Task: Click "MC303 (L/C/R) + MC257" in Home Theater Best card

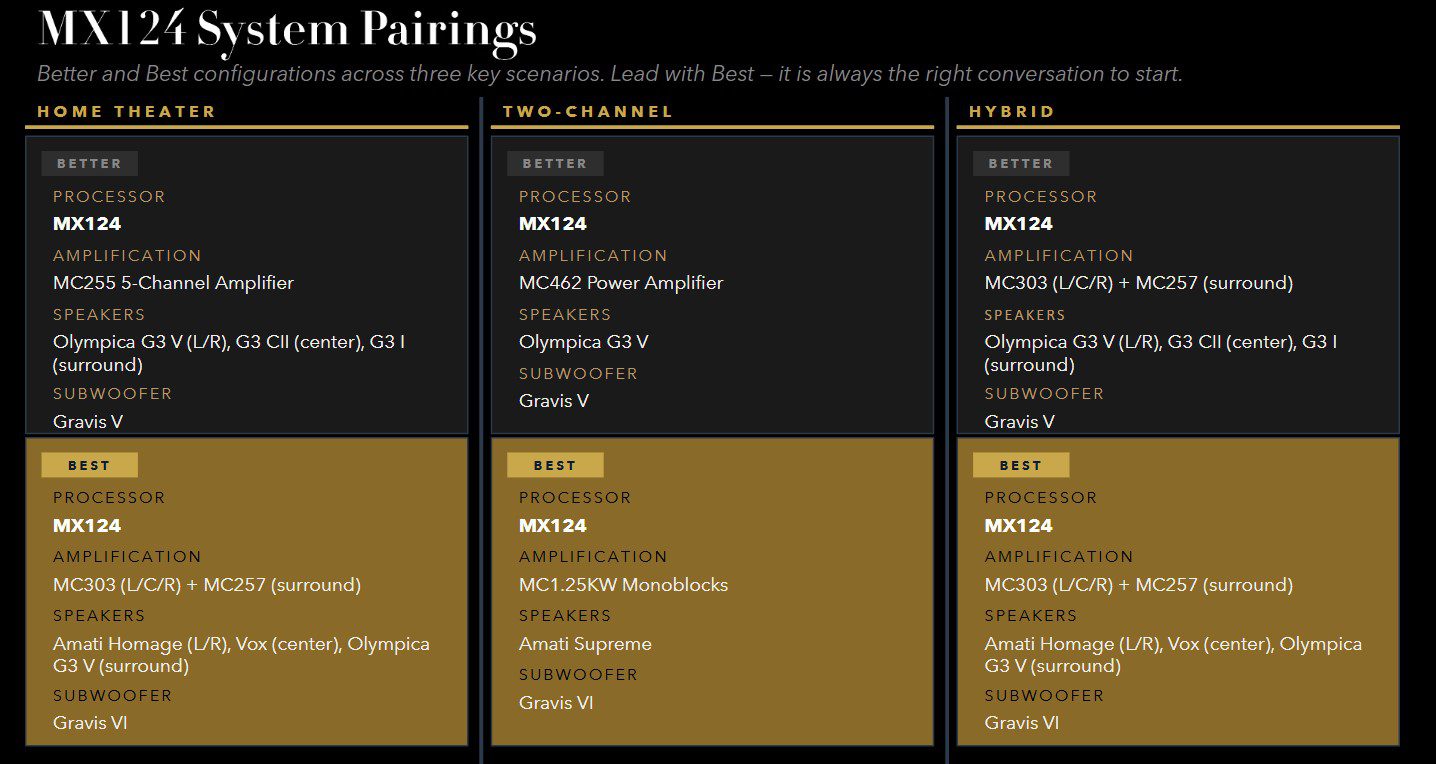Action: point(207,585)
